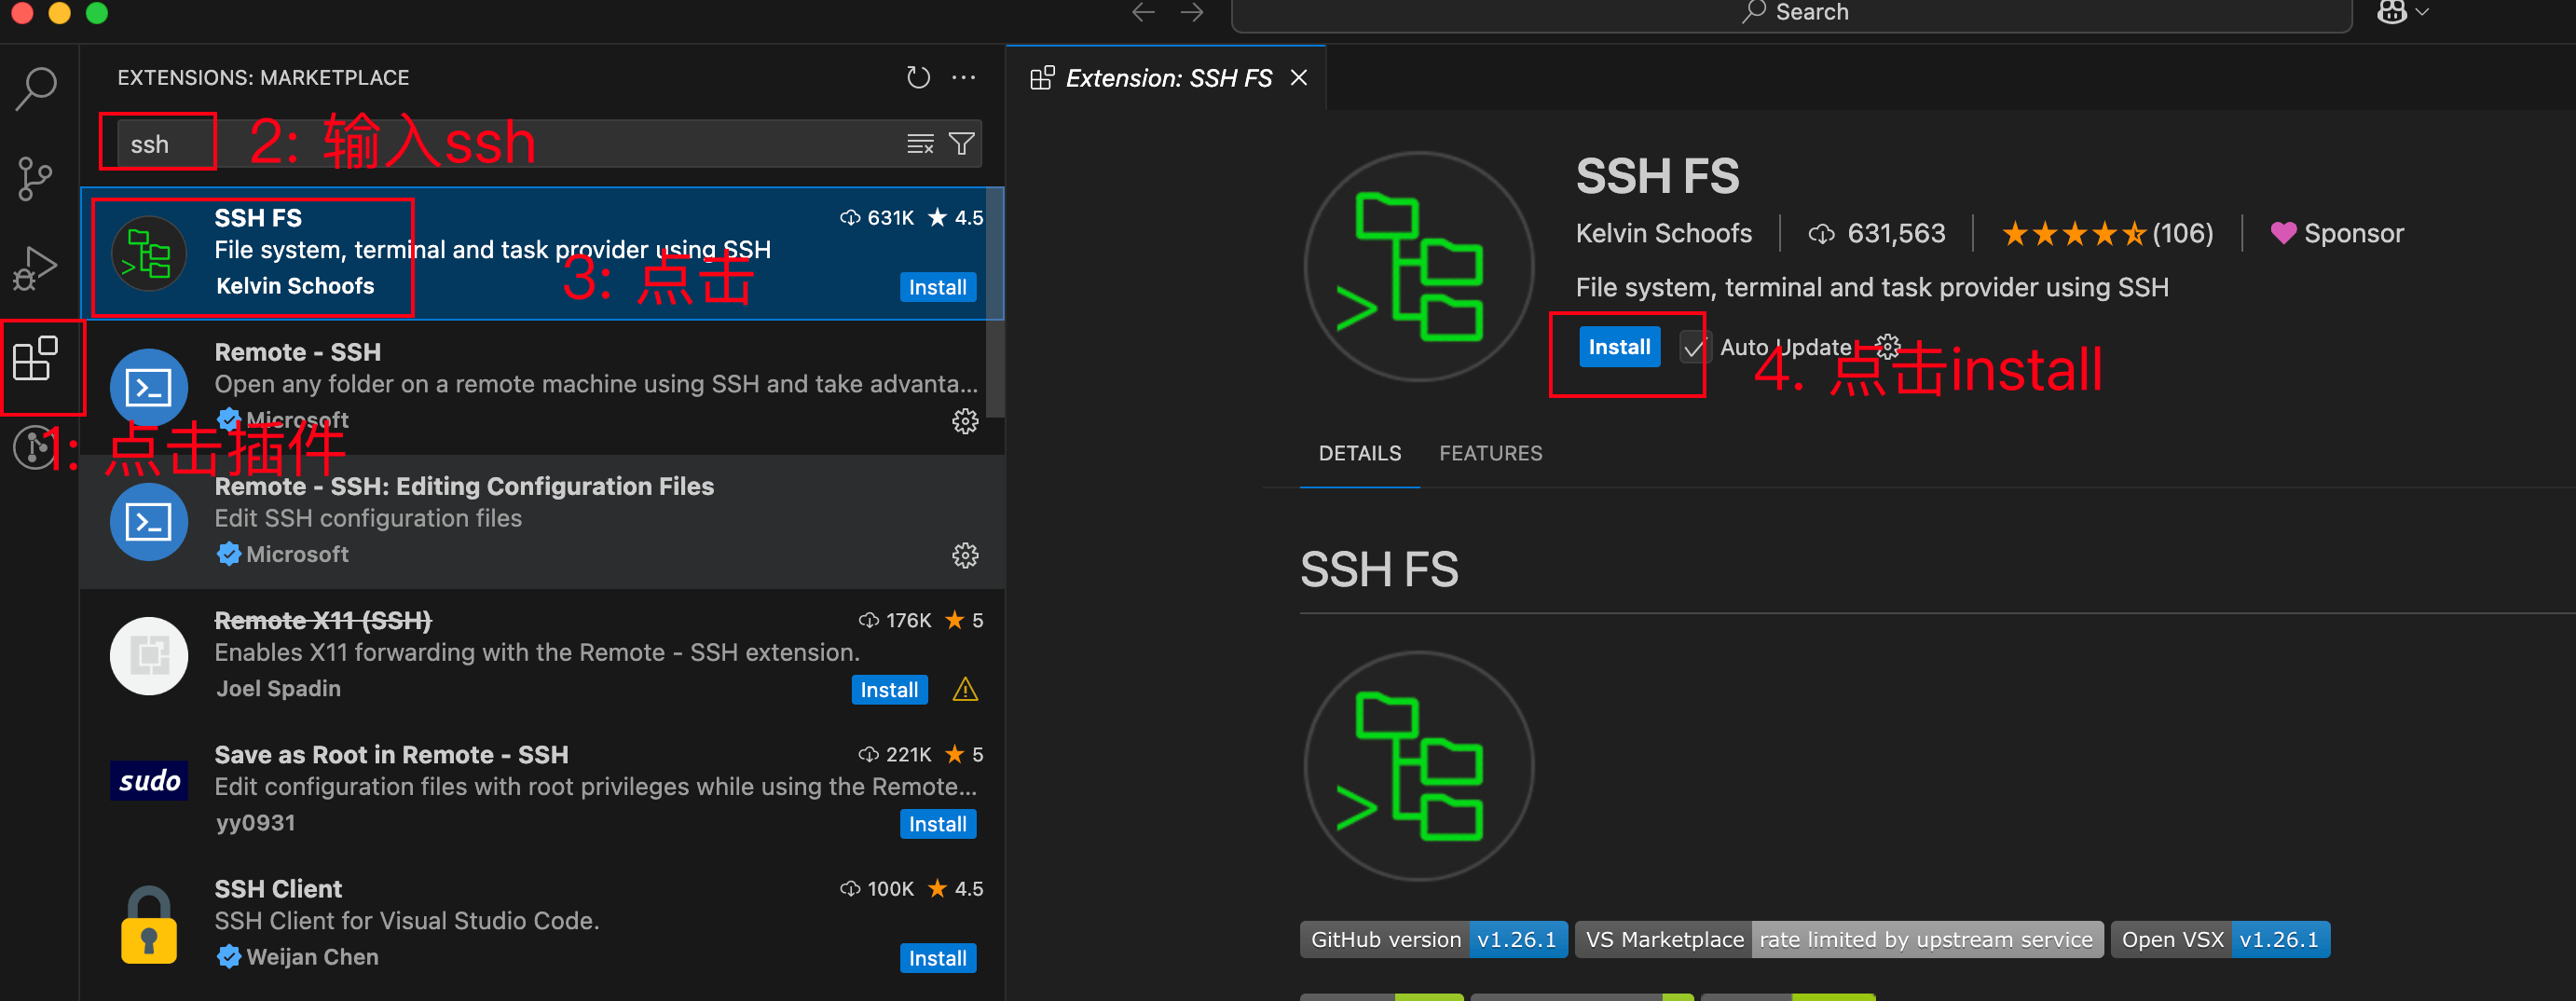The width and height of the screenshot is (2576, 1001).
Task: Click the Weijan Chen publisher name
Action: click(x=312, y=957)
